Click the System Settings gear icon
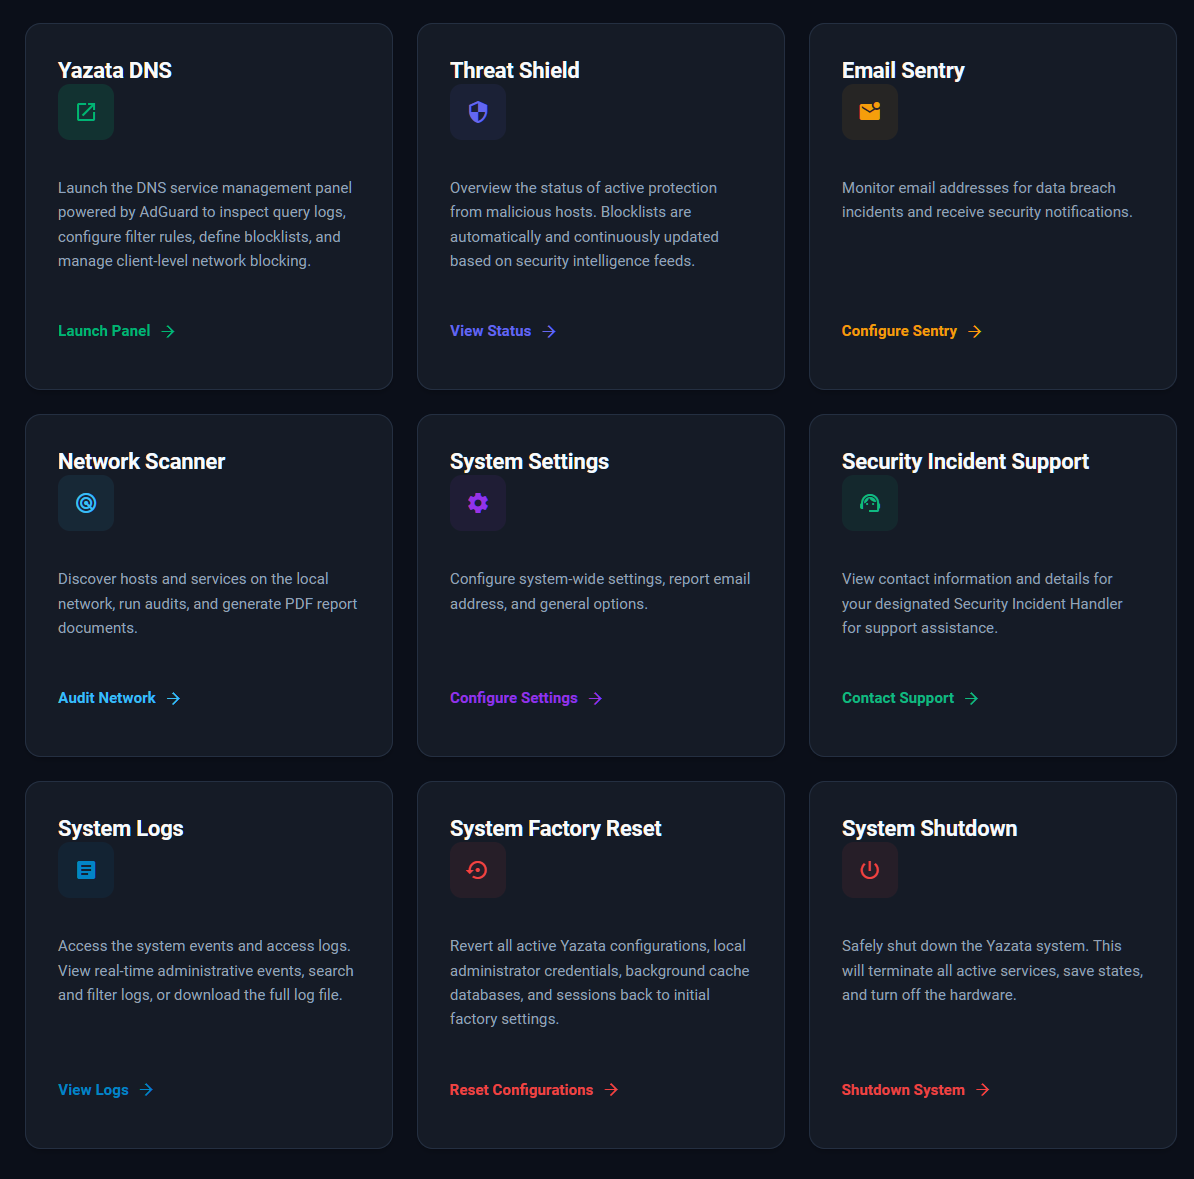 (477, 503)
